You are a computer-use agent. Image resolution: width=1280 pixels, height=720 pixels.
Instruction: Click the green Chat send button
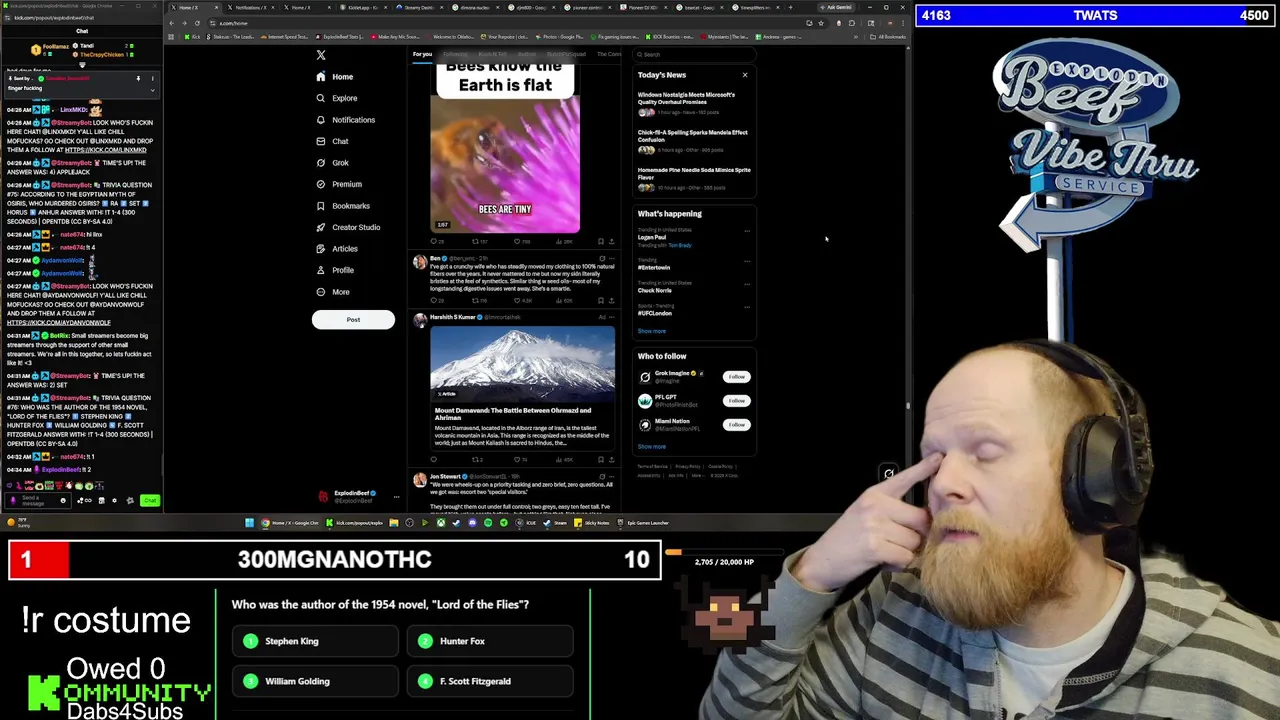150,500
